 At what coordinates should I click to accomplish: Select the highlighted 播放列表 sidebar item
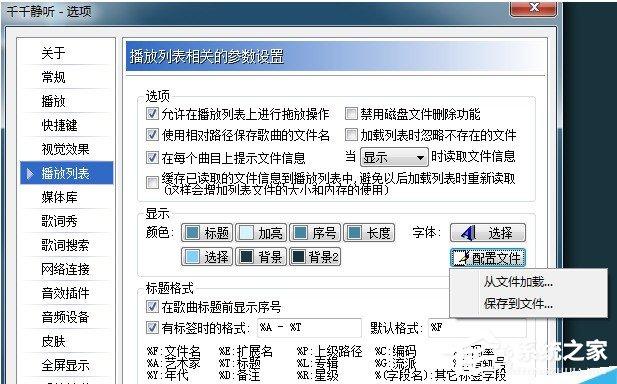[x=67, y=173]
